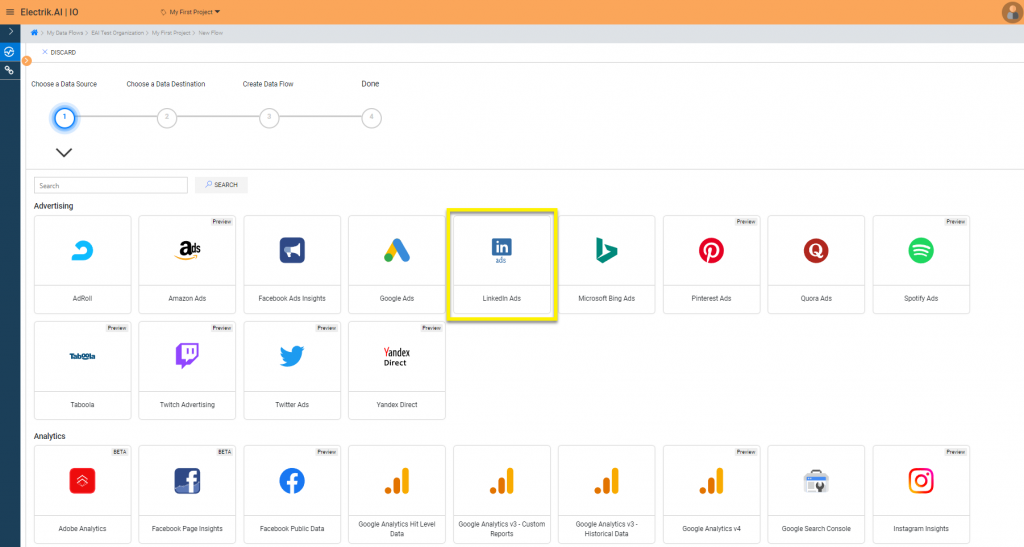Expand the left sidebar arrow
Image resolution: width=1024 pixels, height=547 pixels.
pyautogui.click(x=10, y=31)
